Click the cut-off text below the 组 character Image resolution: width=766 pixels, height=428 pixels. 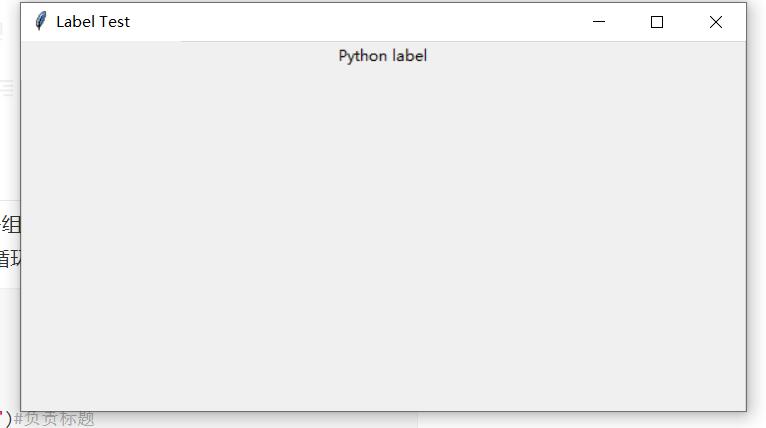click(x=10, y=258)
